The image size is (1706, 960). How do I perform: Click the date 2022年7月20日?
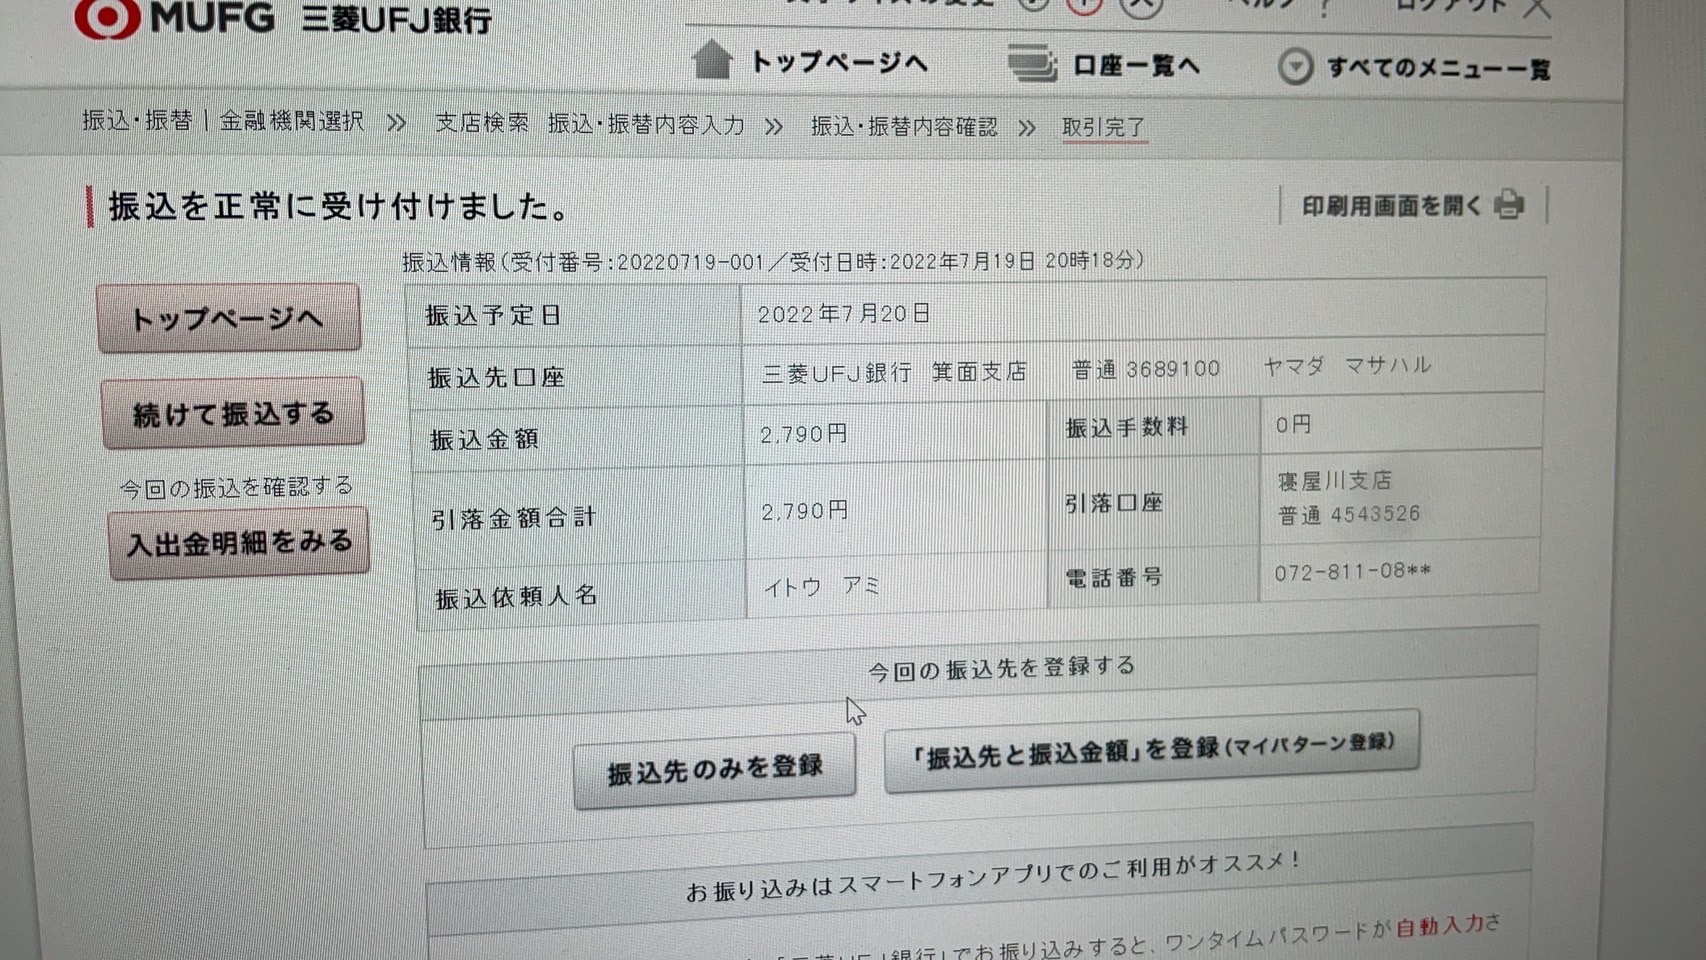[843, 314]
